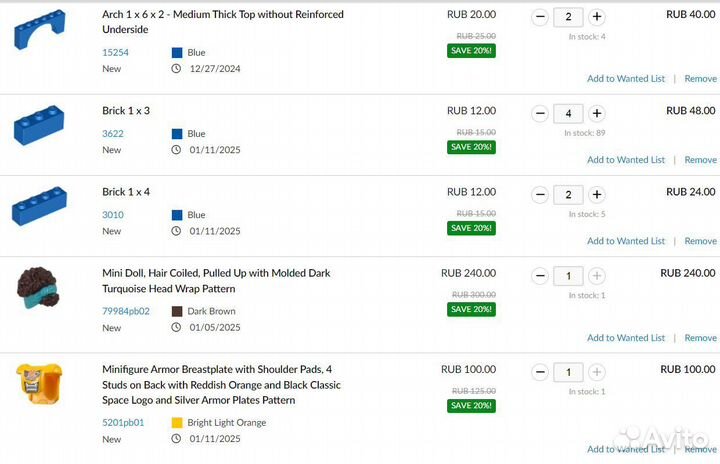
Task: Click the Bright Light Orange color swatch
Action: [177, 423]
